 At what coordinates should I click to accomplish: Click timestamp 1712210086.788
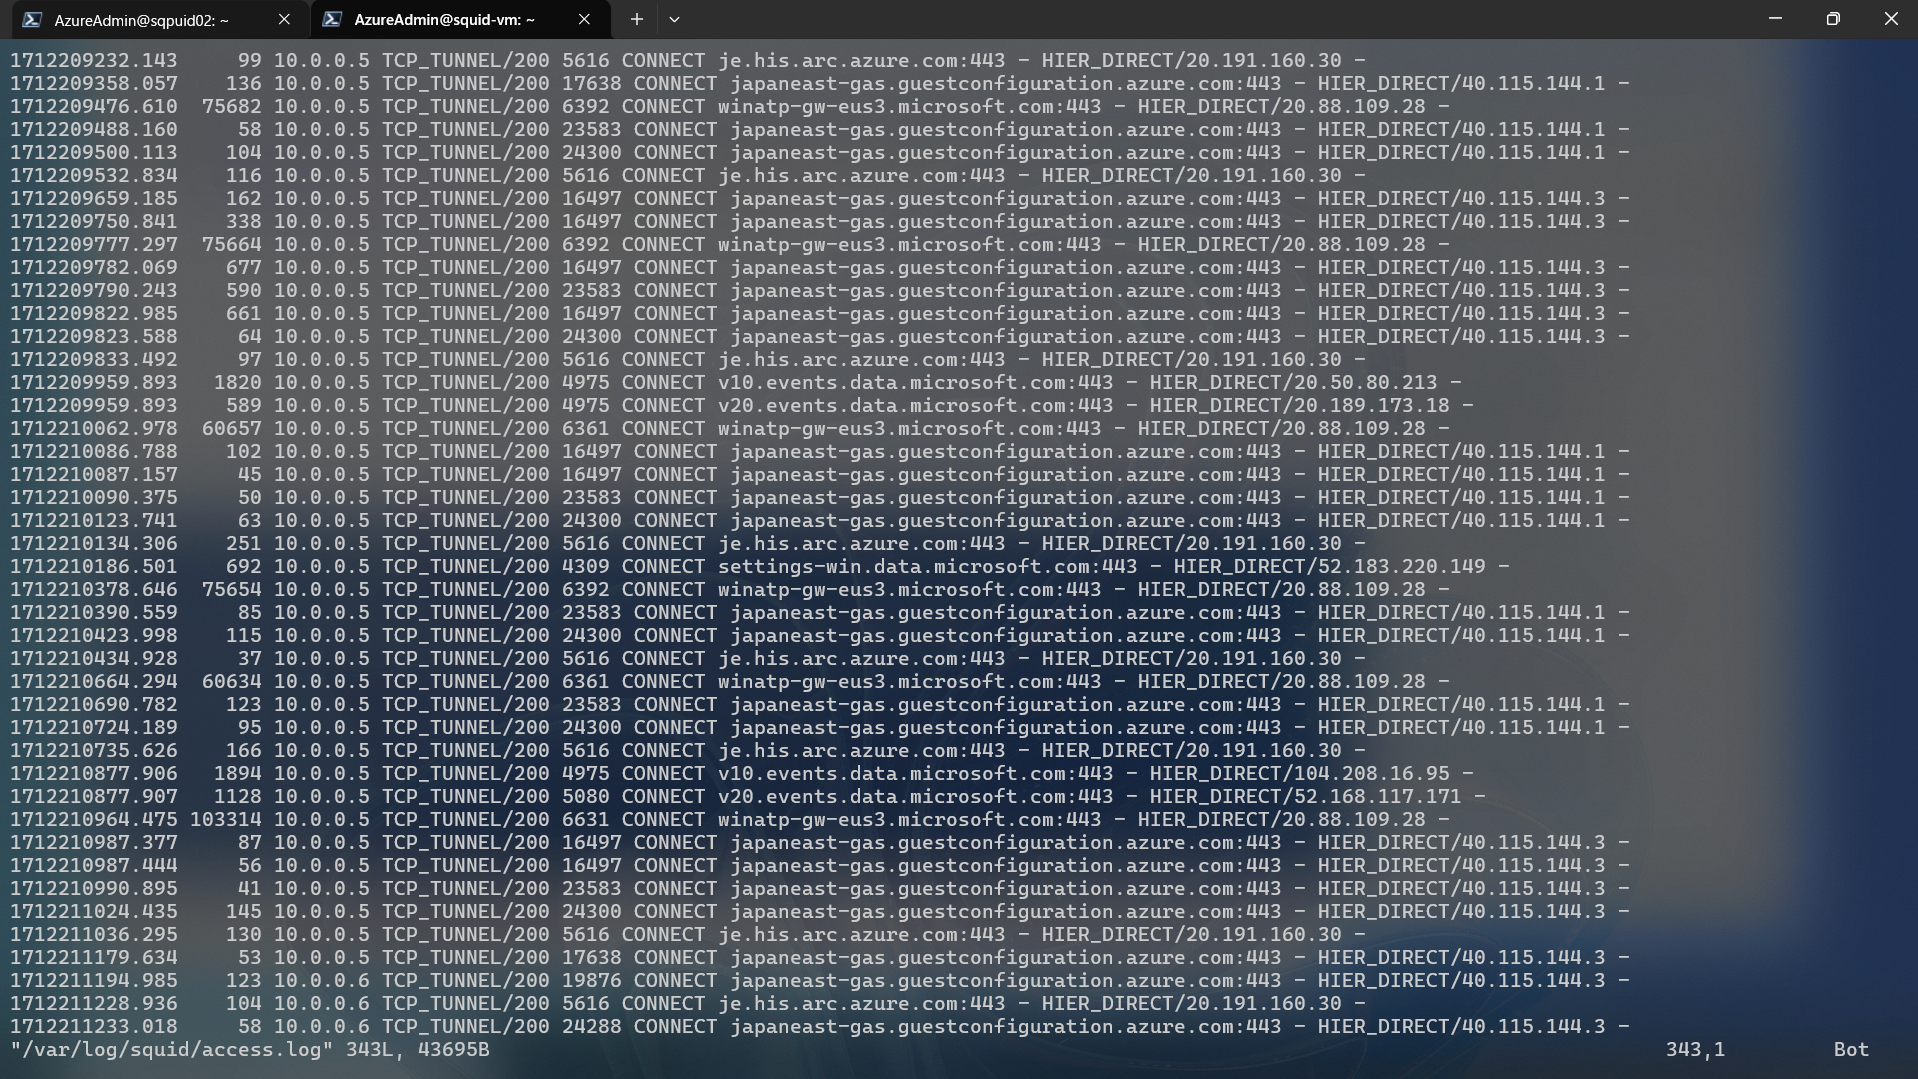(x=94, y=452)
